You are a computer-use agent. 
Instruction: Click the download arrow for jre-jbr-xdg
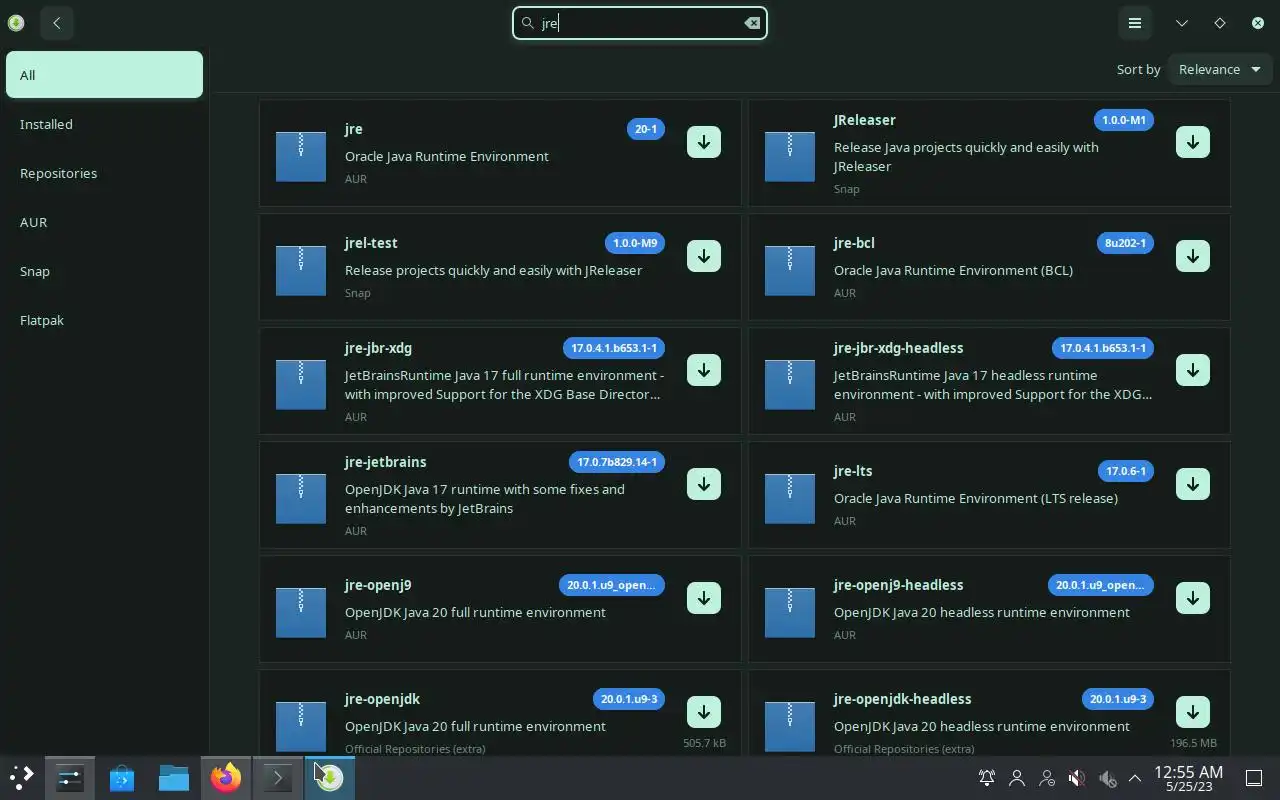click(704, 370)
